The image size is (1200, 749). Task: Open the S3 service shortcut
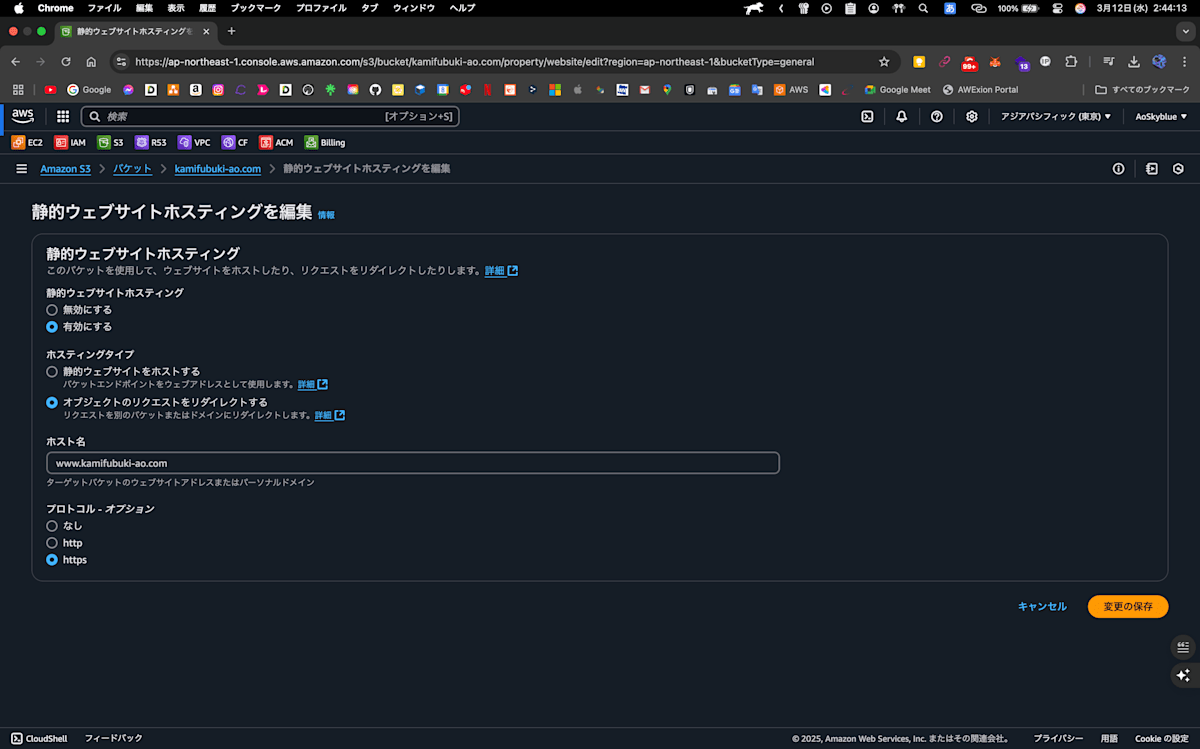[x=111, y=142]
